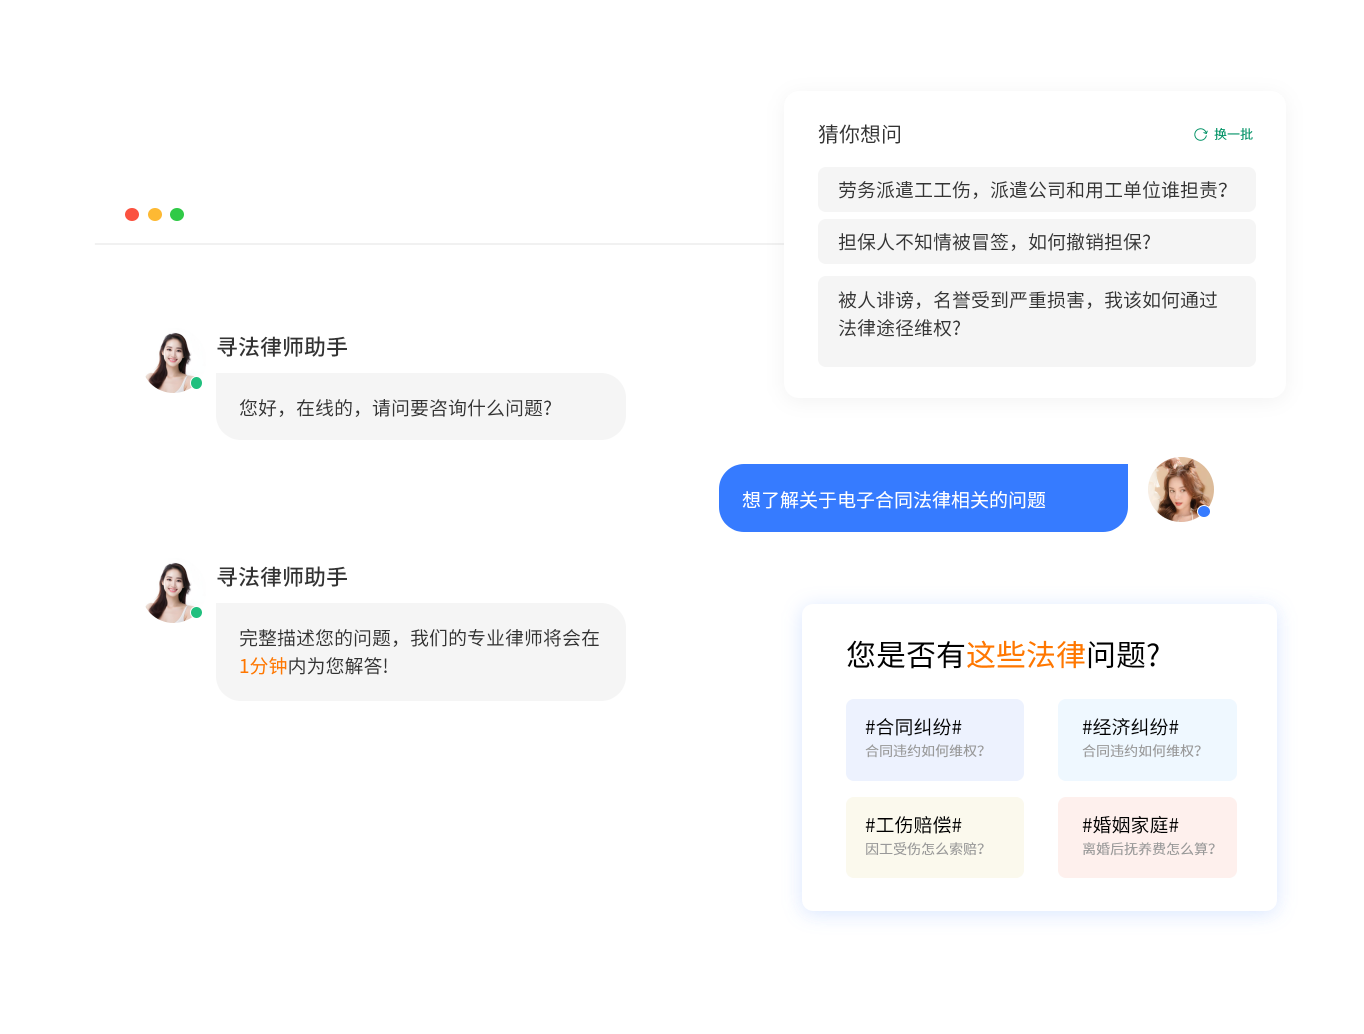Click the refresh icon next to 换一批
Screen dimensions: 1364x1034
[x=1200, y=134]
